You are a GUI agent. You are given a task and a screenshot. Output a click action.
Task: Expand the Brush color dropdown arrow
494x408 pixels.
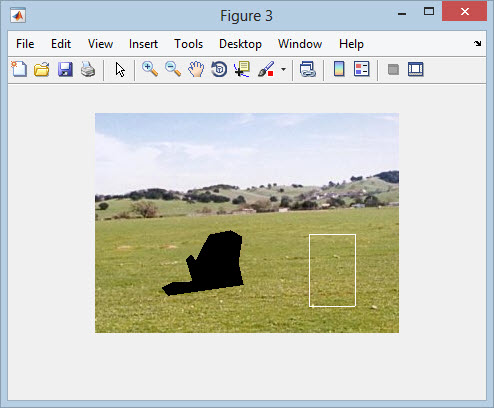[x=283, y=70]
